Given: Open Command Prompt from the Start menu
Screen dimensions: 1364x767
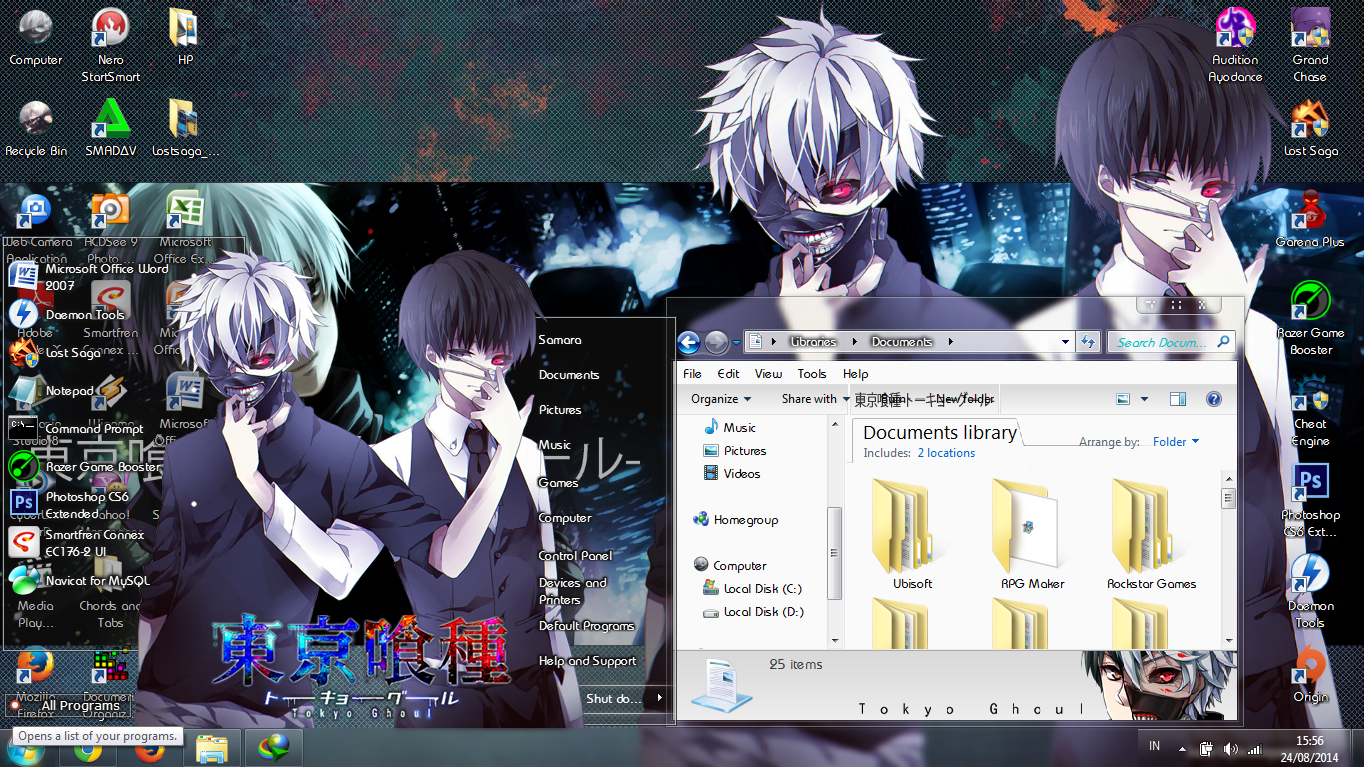Looking at the screenshot, I should point(77,429).
